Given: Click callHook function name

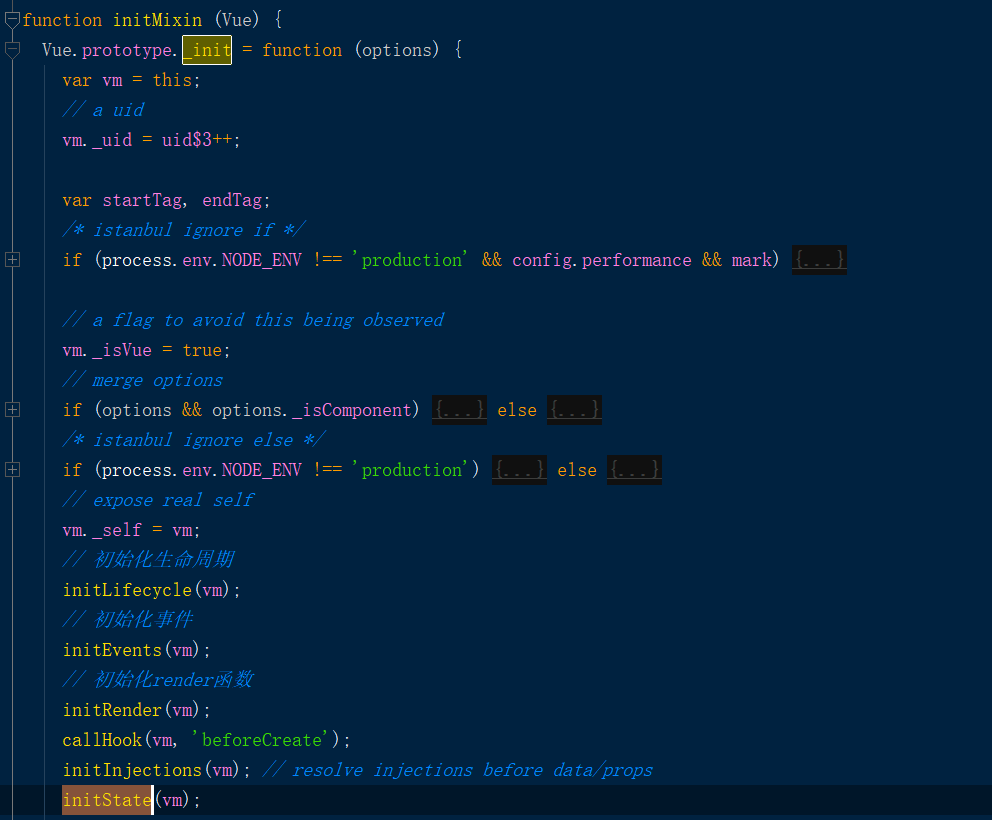Looking at the screenshot, I should (x=102, y=740).
